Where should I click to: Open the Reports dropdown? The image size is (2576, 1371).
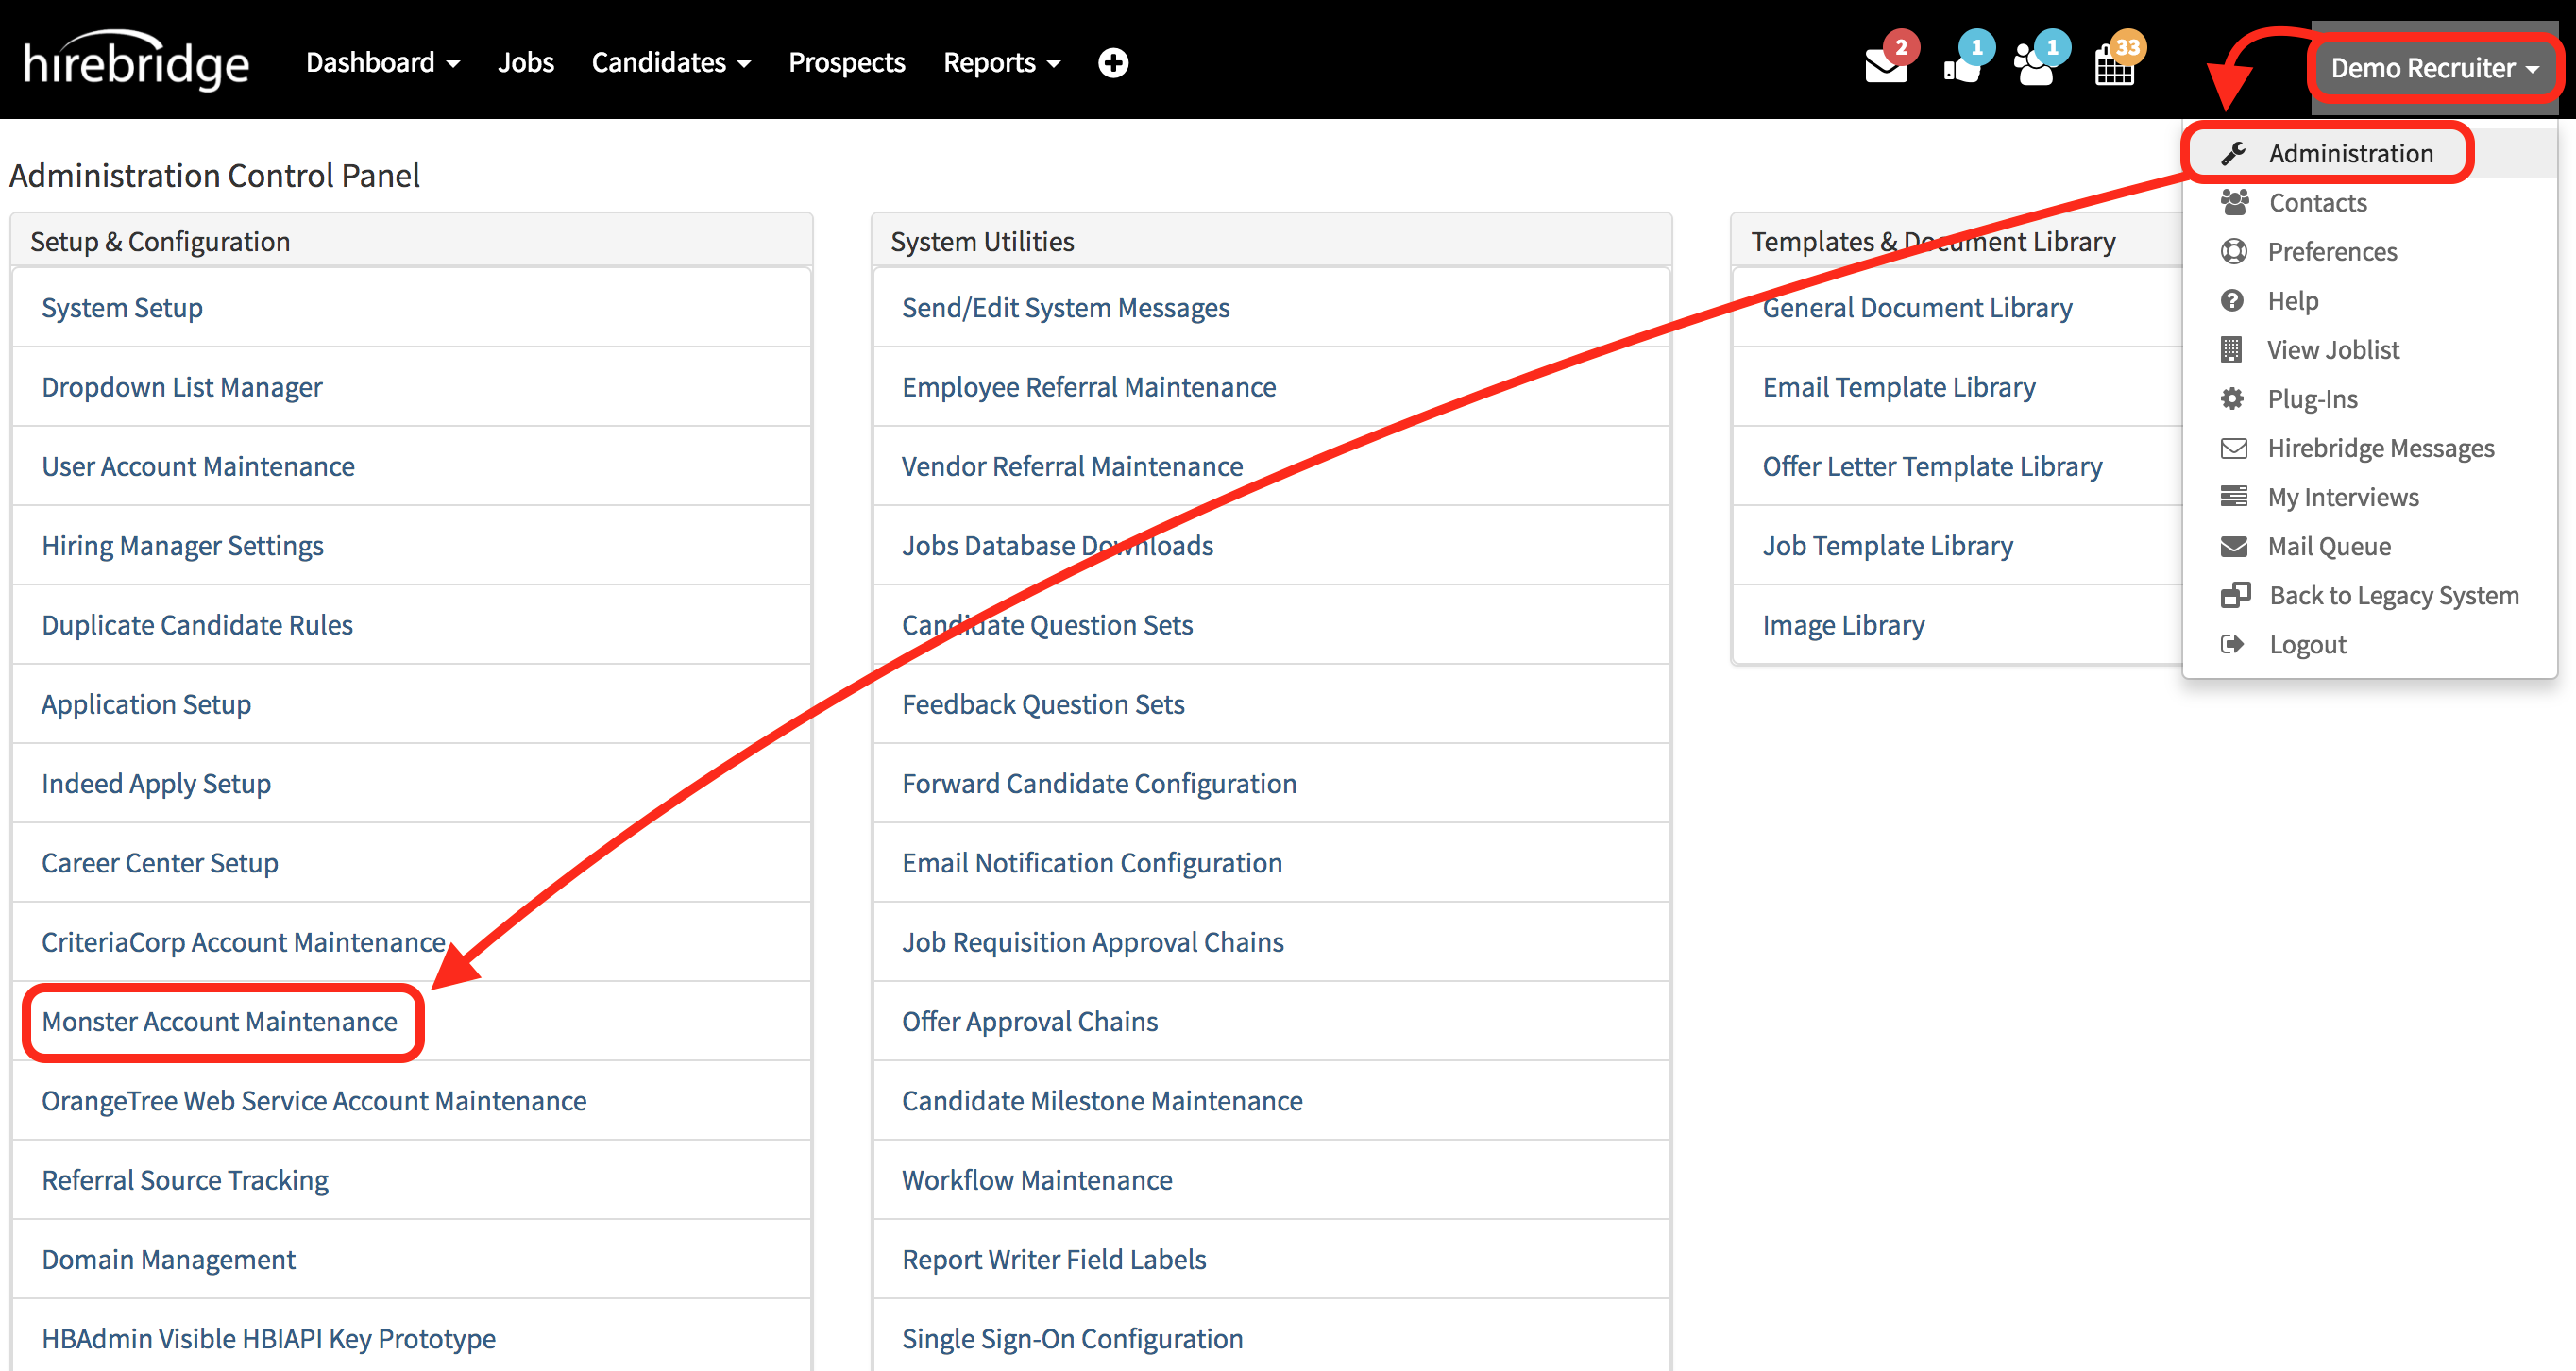tap(1001, 63)
